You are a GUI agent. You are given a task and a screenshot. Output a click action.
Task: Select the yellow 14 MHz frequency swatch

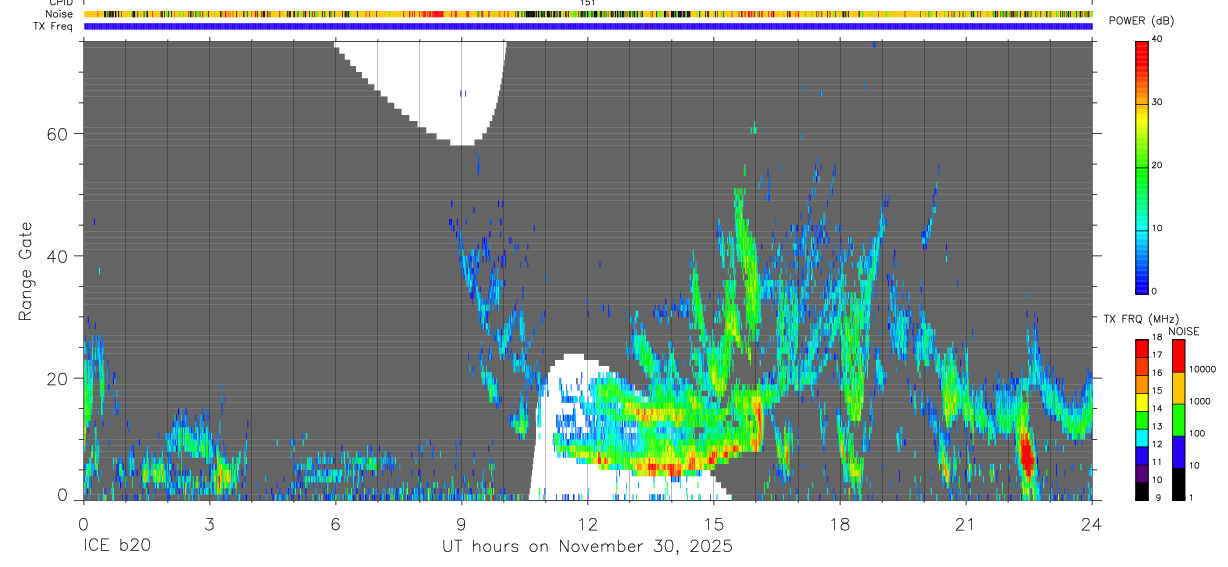pos(1141,402)
